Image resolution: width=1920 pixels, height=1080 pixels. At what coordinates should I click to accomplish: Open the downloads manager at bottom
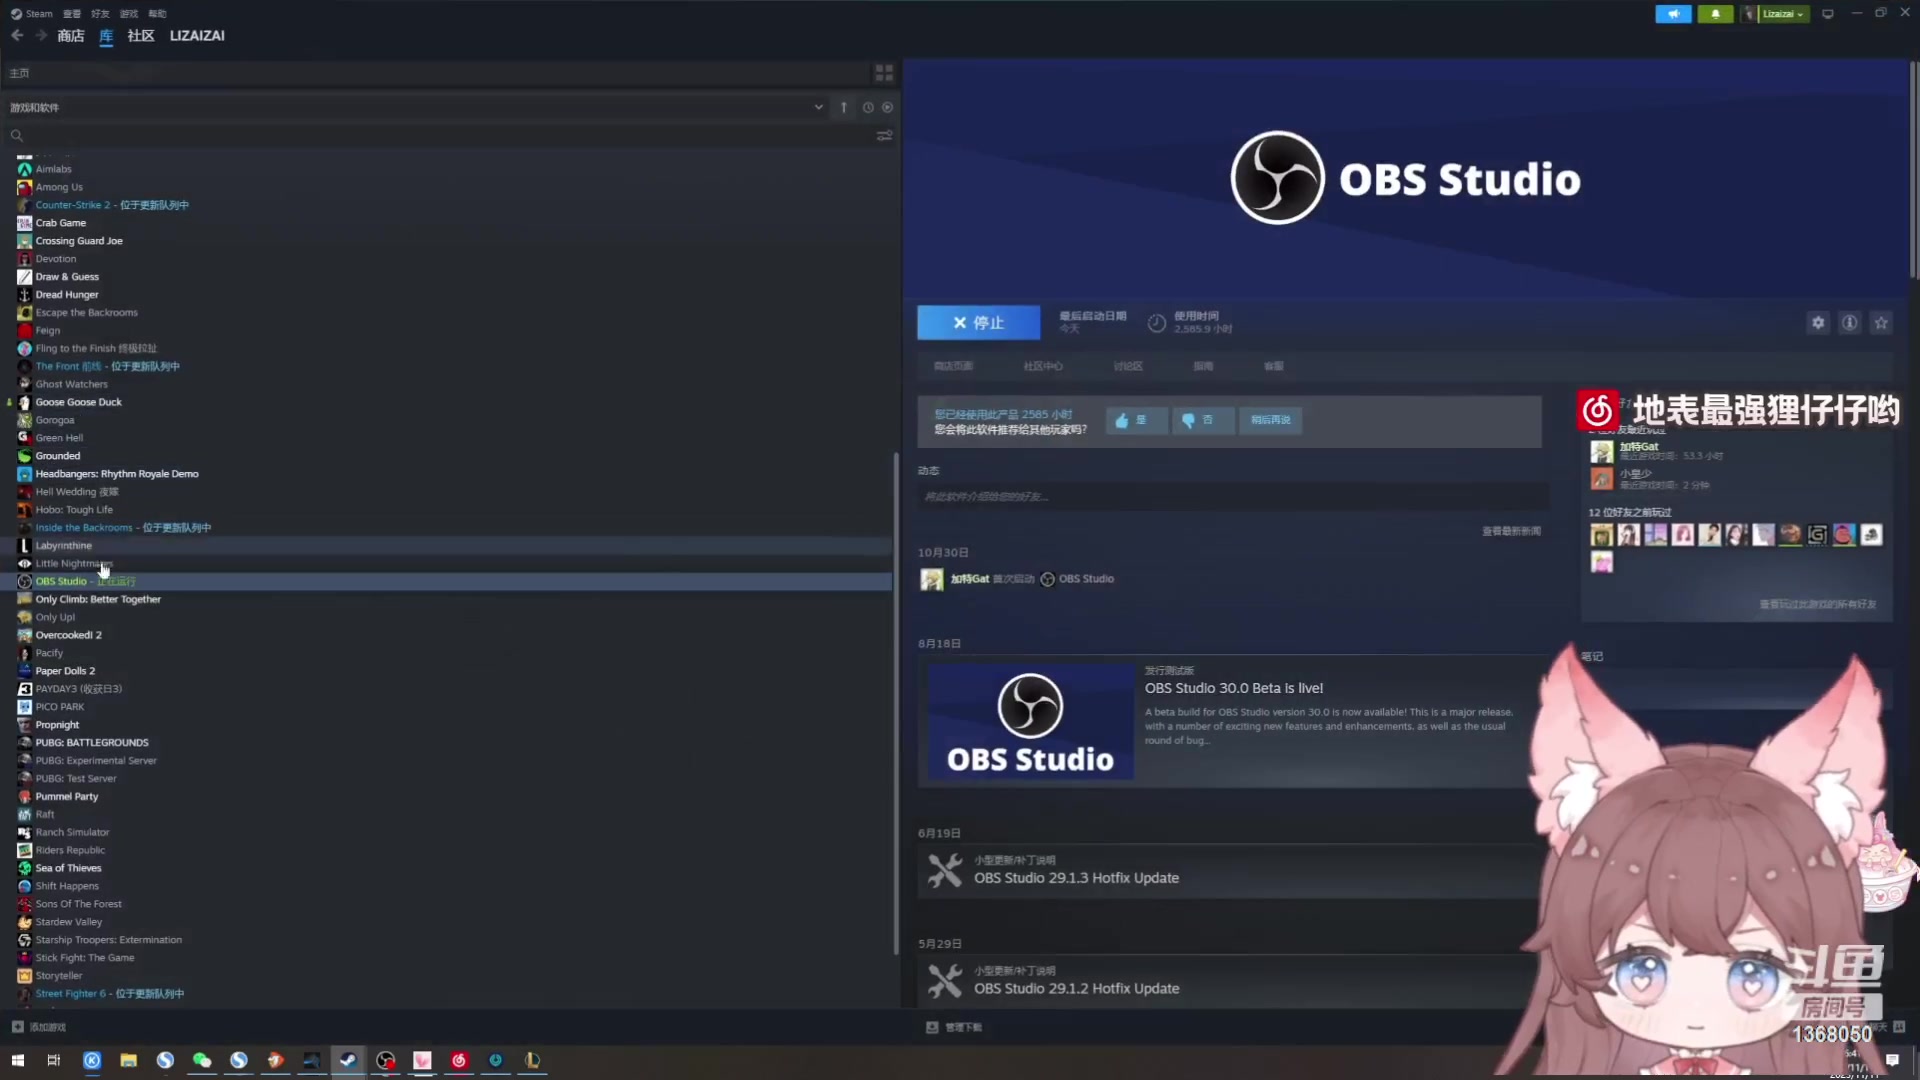(954, 1027)
